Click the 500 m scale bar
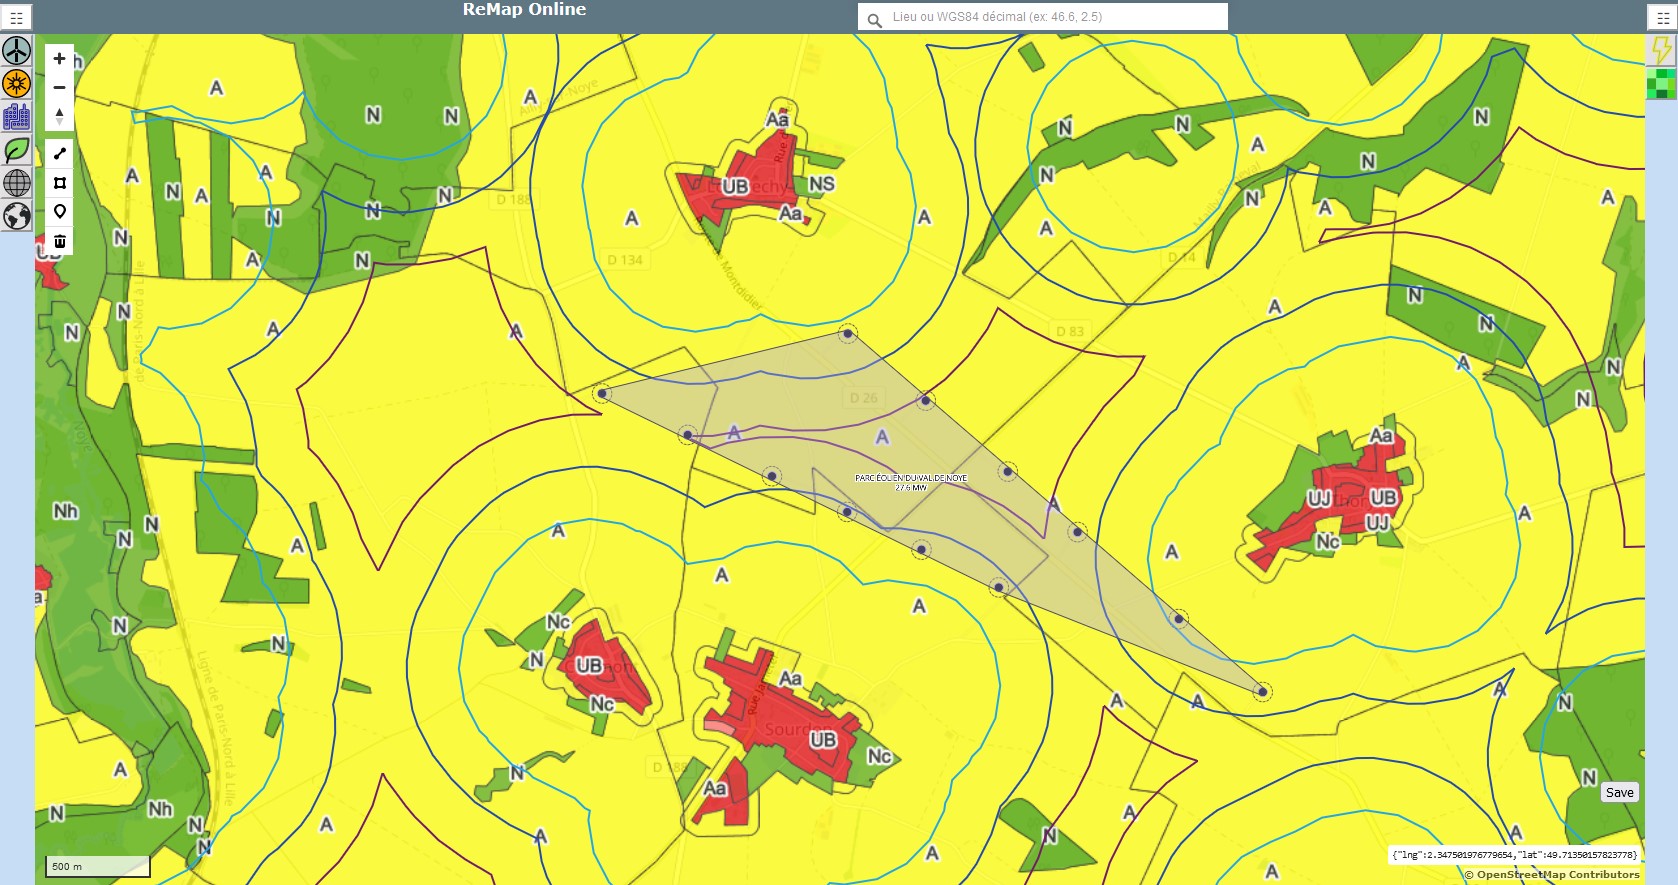 (98, 866)
